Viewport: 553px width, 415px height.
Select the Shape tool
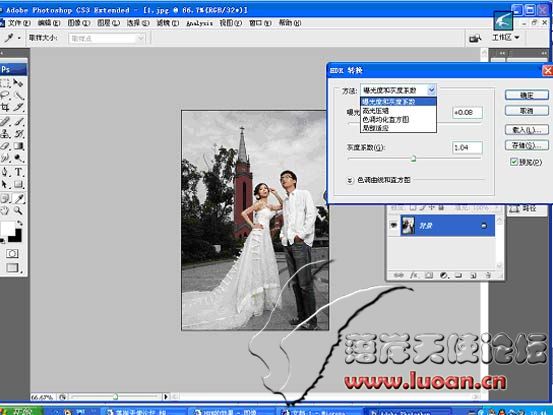click(18, 184)
